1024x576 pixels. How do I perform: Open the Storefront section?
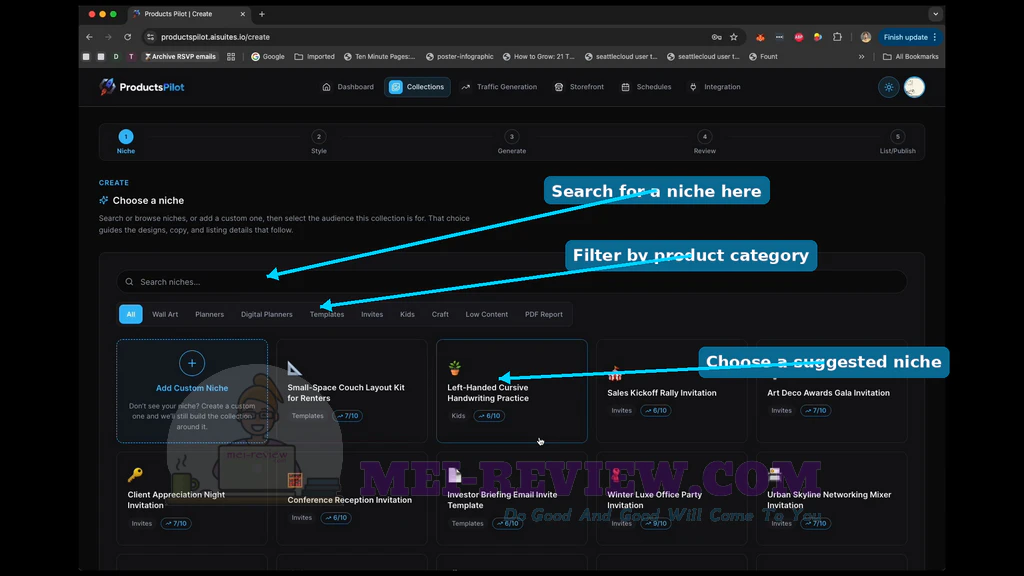[579, 87]
